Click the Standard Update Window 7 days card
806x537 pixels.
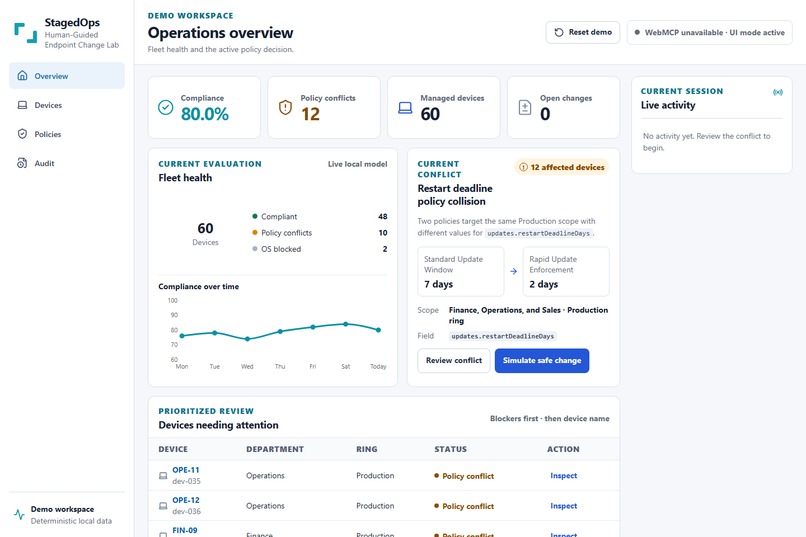[461, 271]
